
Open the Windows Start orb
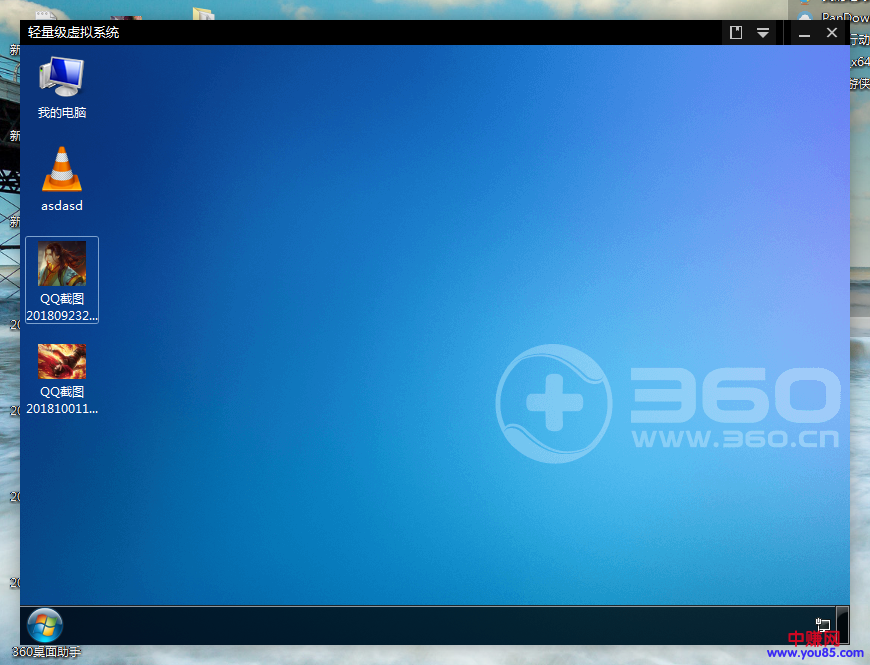[x=45, y=625]
